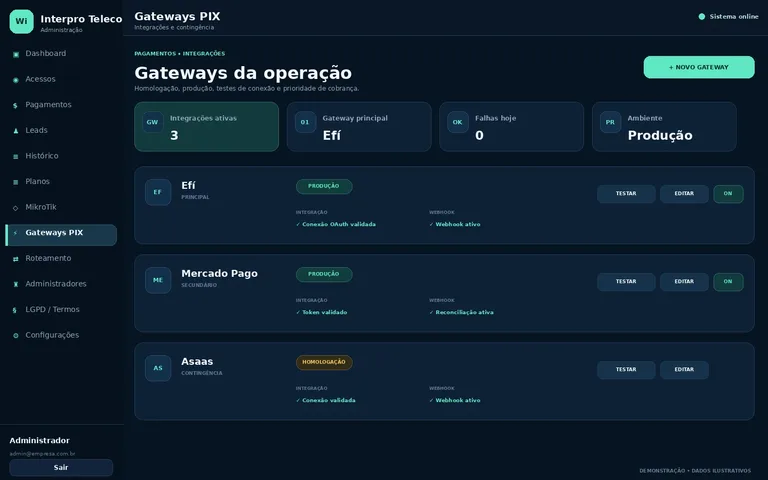Click the GW badge on Integrações ativas
Image resolution: width=768 pixels, height=480 pixels.
pos(152,122)
